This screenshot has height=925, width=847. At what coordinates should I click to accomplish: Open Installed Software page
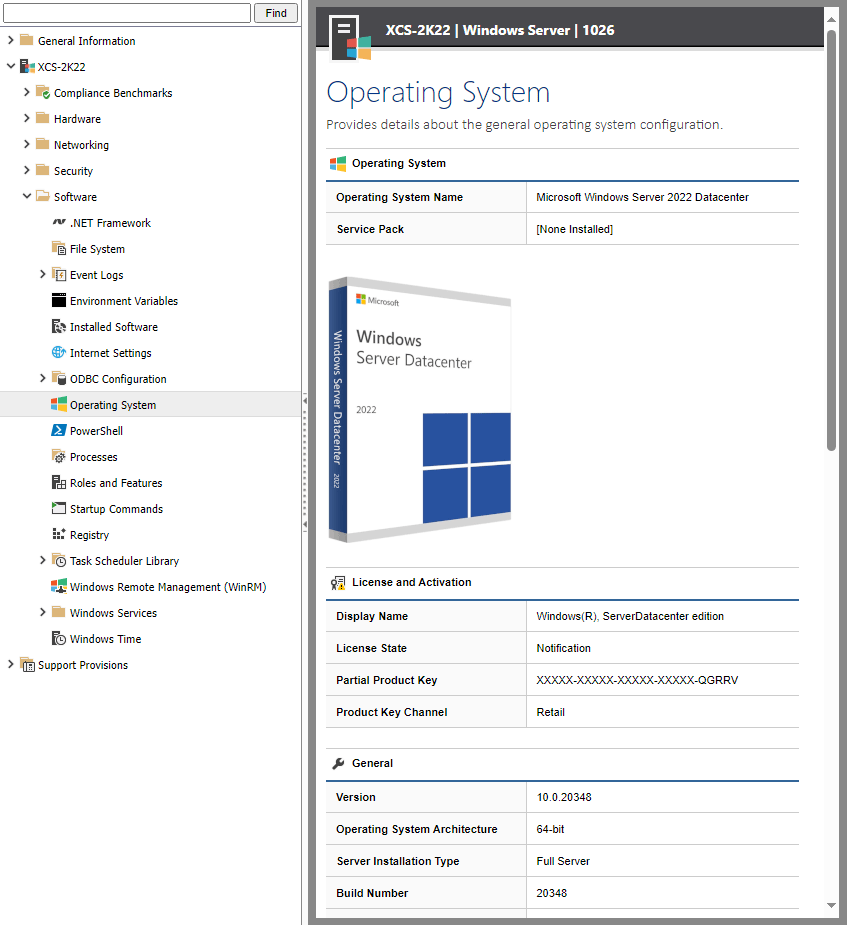(x=114, y=327)
